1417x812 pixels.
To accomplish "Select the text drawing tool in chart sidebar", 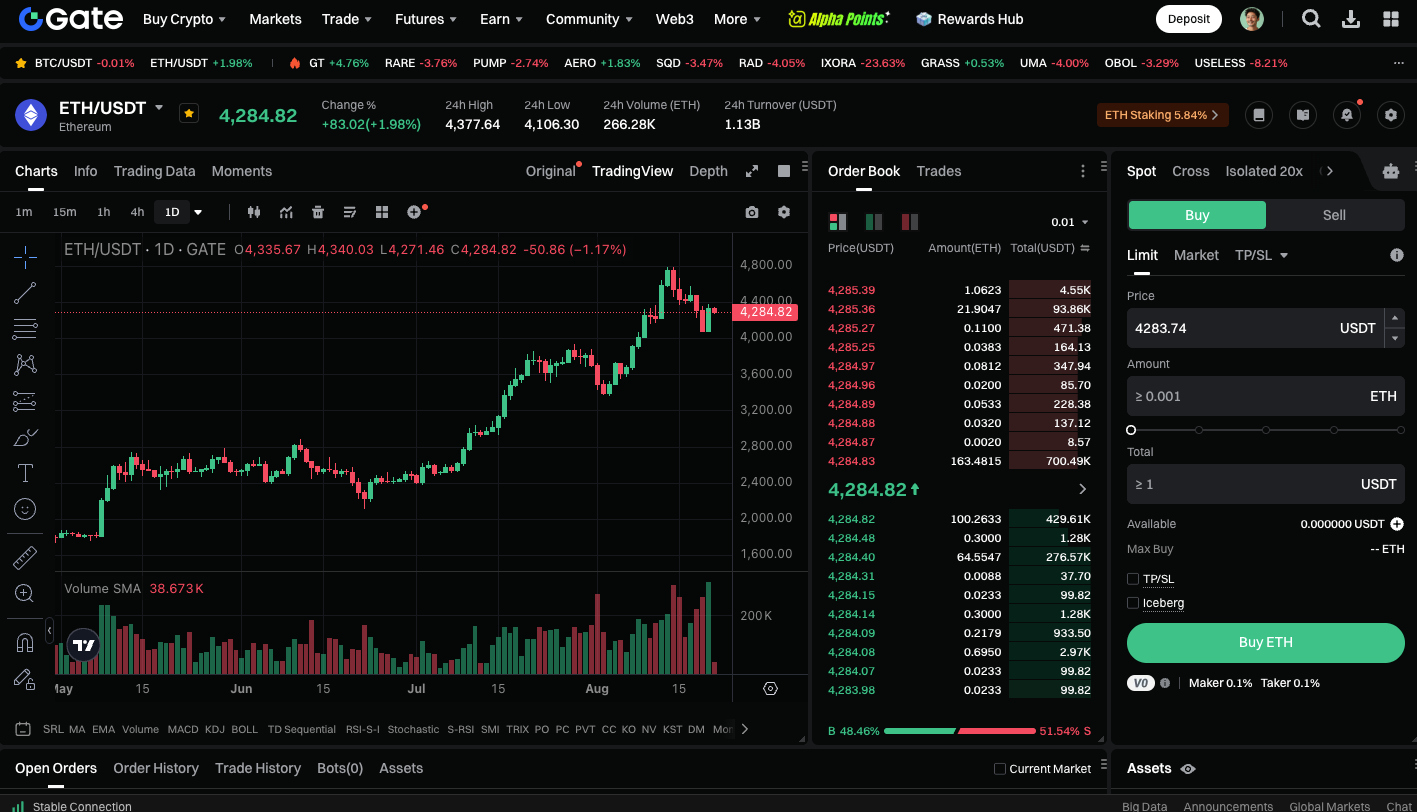I will pos(25,473).
